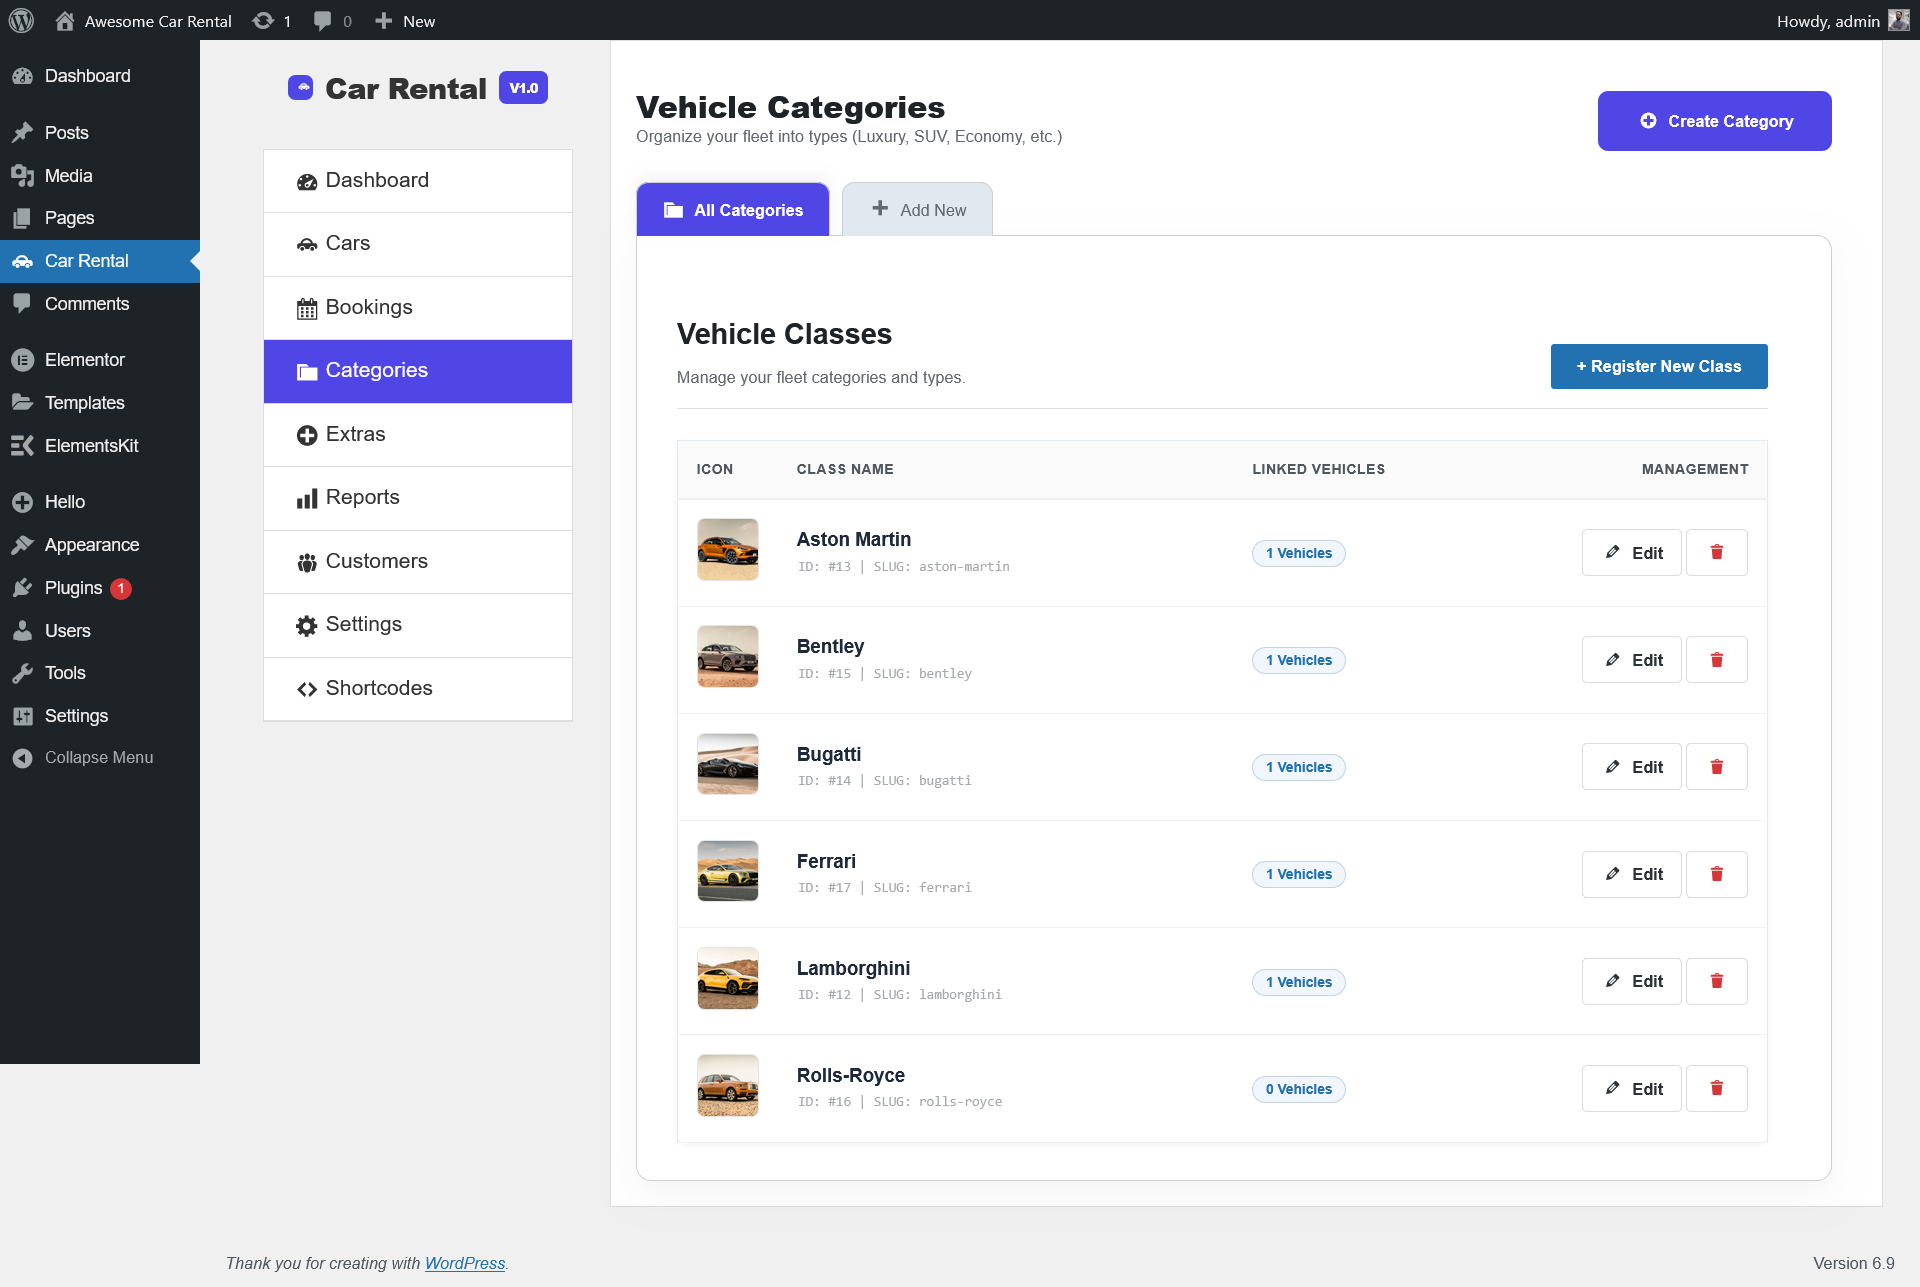The width and height of the screenshot is (1920, 1287).
Task: Open the Reports chart icon
Action: 307,497
